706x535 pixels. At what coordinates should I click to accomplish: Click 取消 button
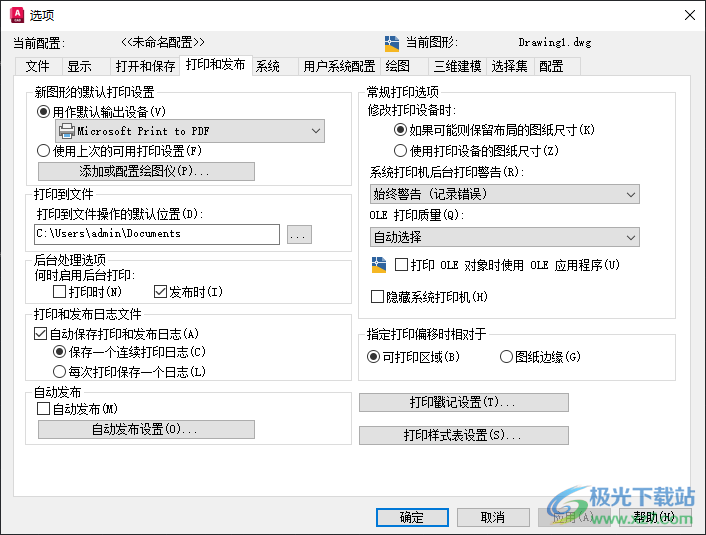click(493, 517)
